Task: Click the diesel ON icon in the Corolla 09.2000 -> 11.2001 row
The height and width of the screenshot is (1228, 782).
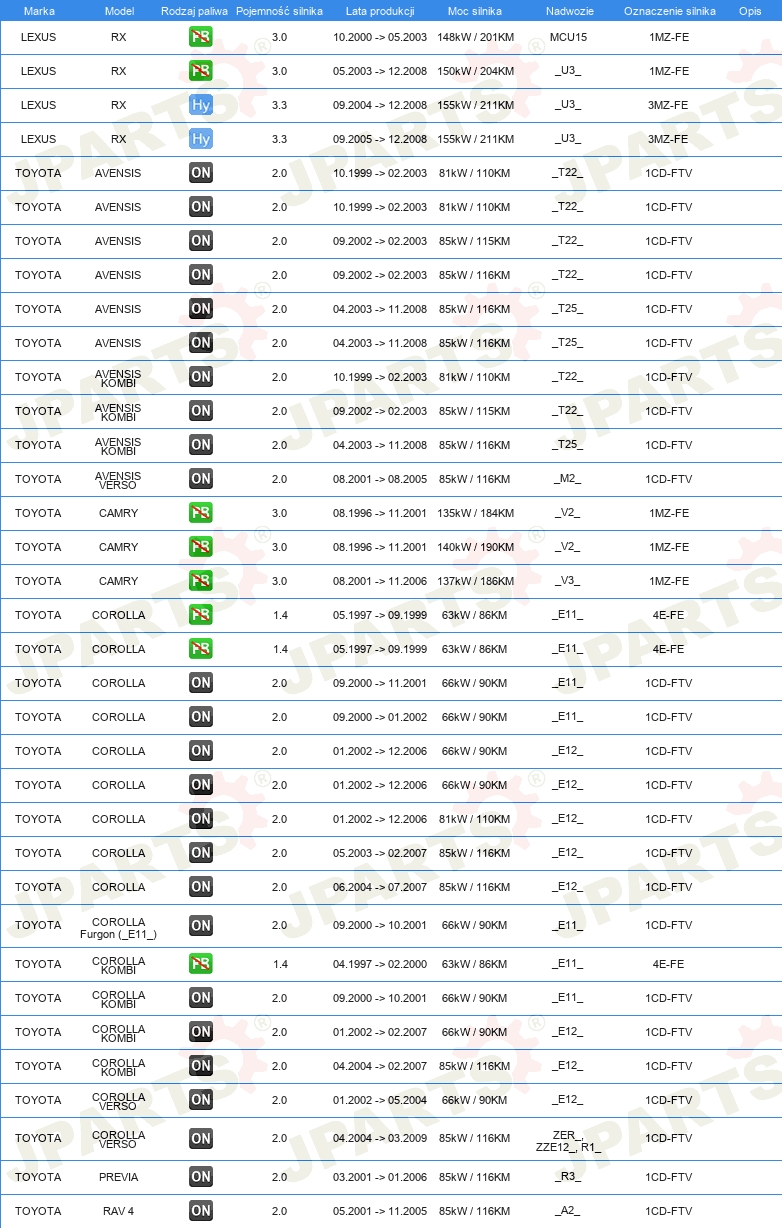Action: click(x=201, y=683)
